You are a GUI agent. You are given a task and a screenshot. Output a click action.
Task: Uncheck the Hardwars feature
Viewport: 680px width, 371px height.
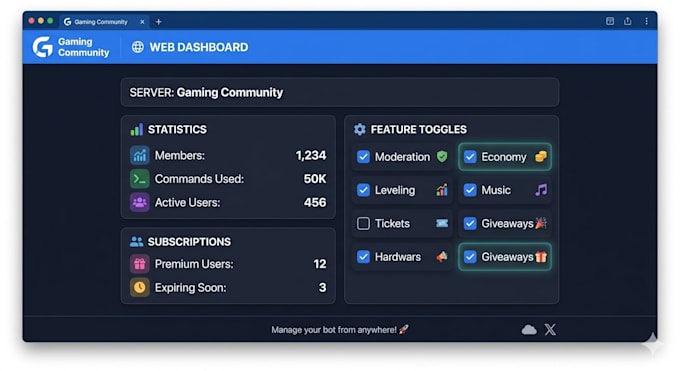click(x=363, y=257)
